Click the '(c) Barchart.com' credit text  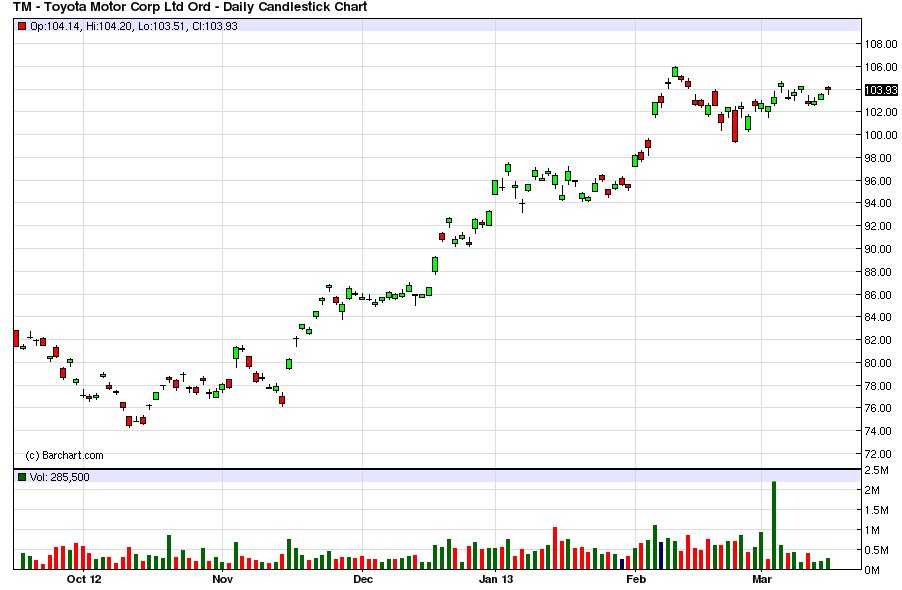[64, 455]
